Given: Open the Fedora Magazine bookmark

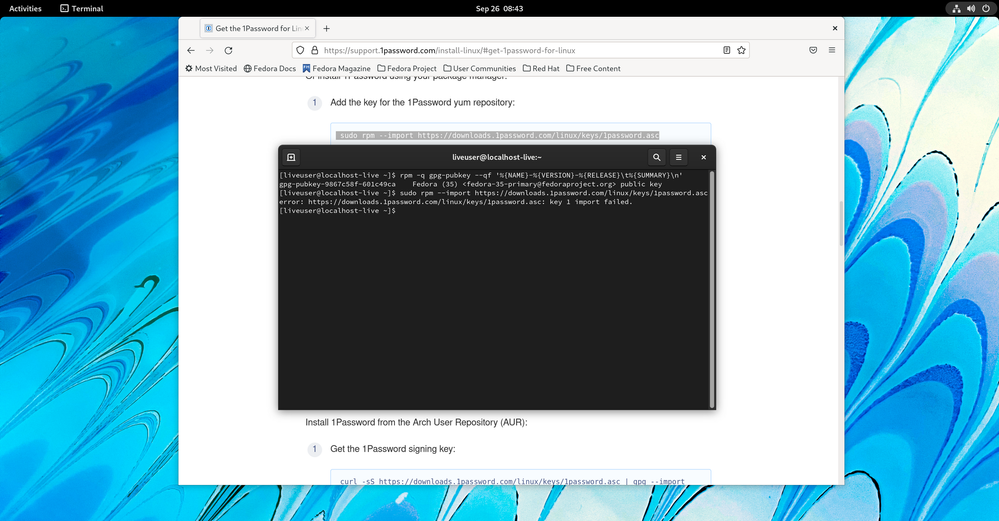Looking at the screenshot, I should point(337,69).
